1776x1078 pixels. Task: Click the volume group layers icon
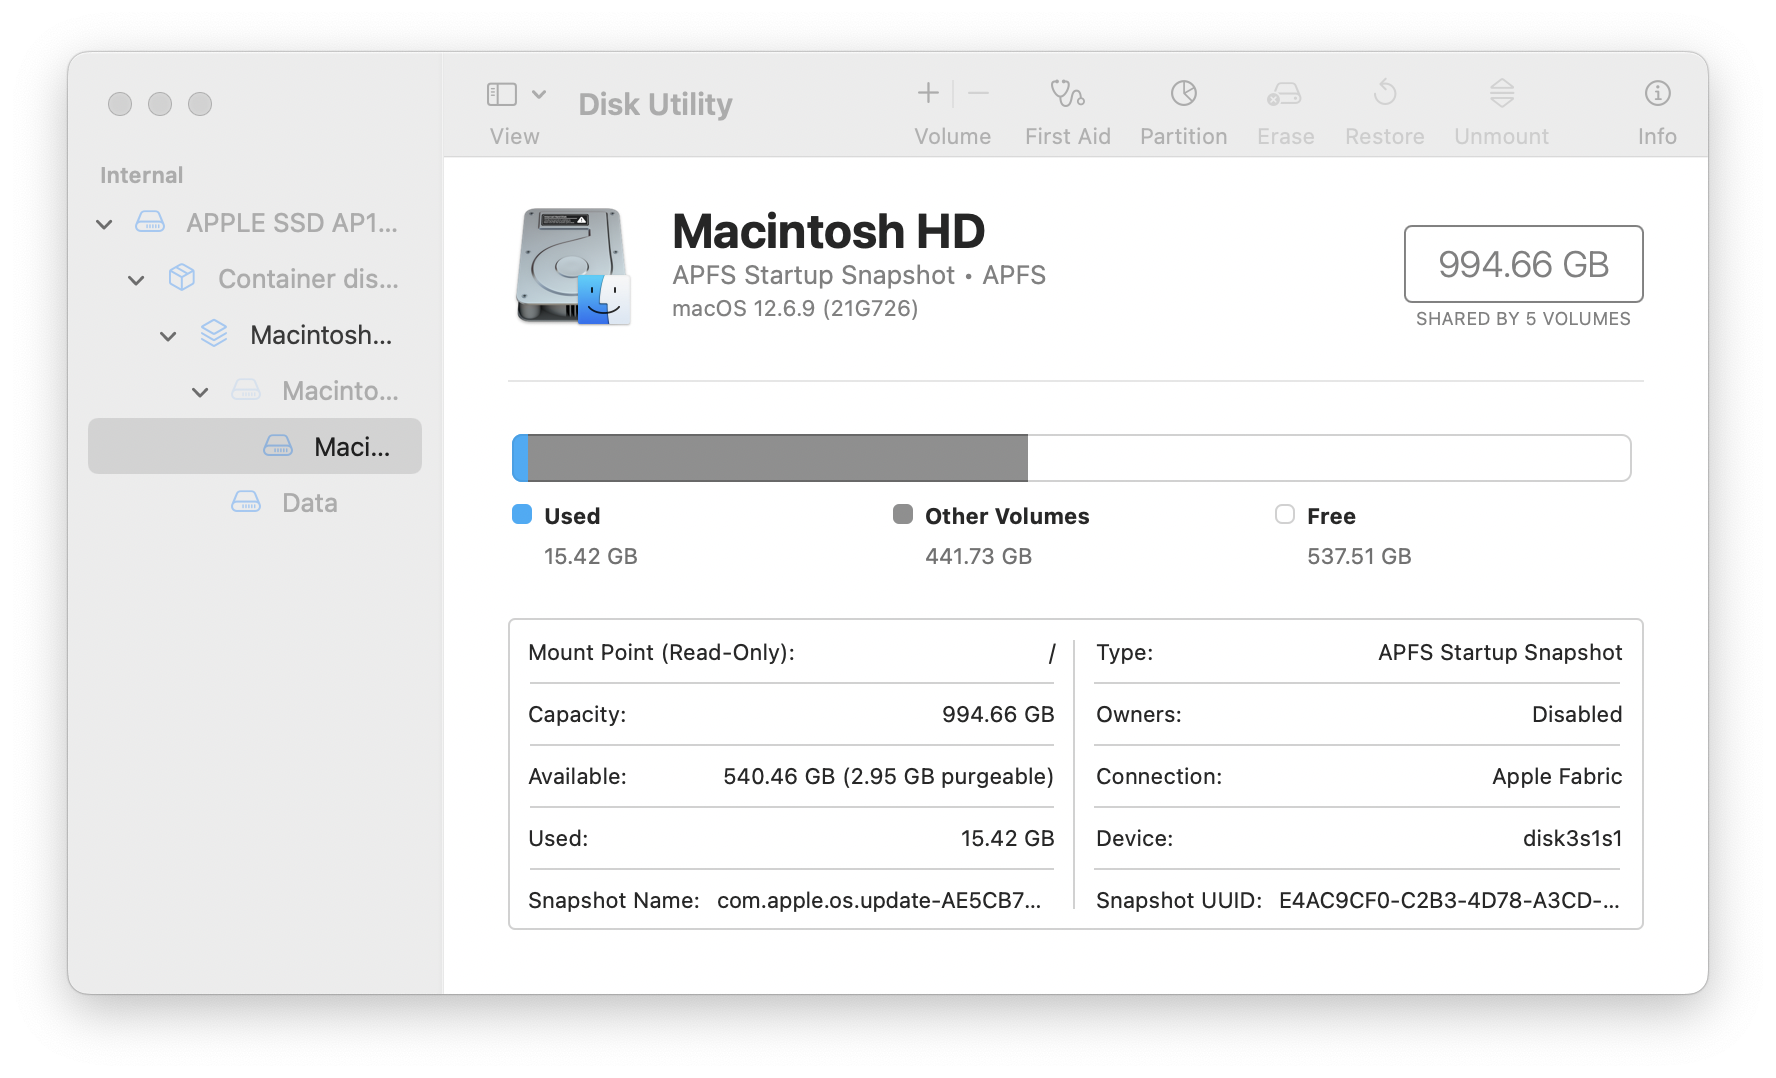pos(214,333)
